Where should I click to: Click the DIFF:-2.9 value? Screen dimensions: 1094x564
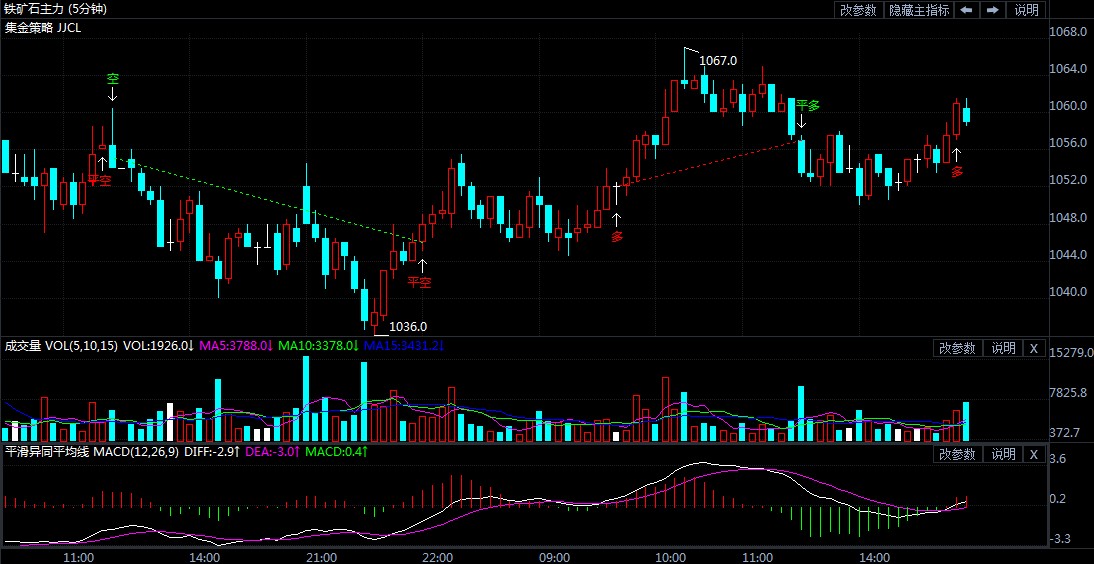pos(213,452)
